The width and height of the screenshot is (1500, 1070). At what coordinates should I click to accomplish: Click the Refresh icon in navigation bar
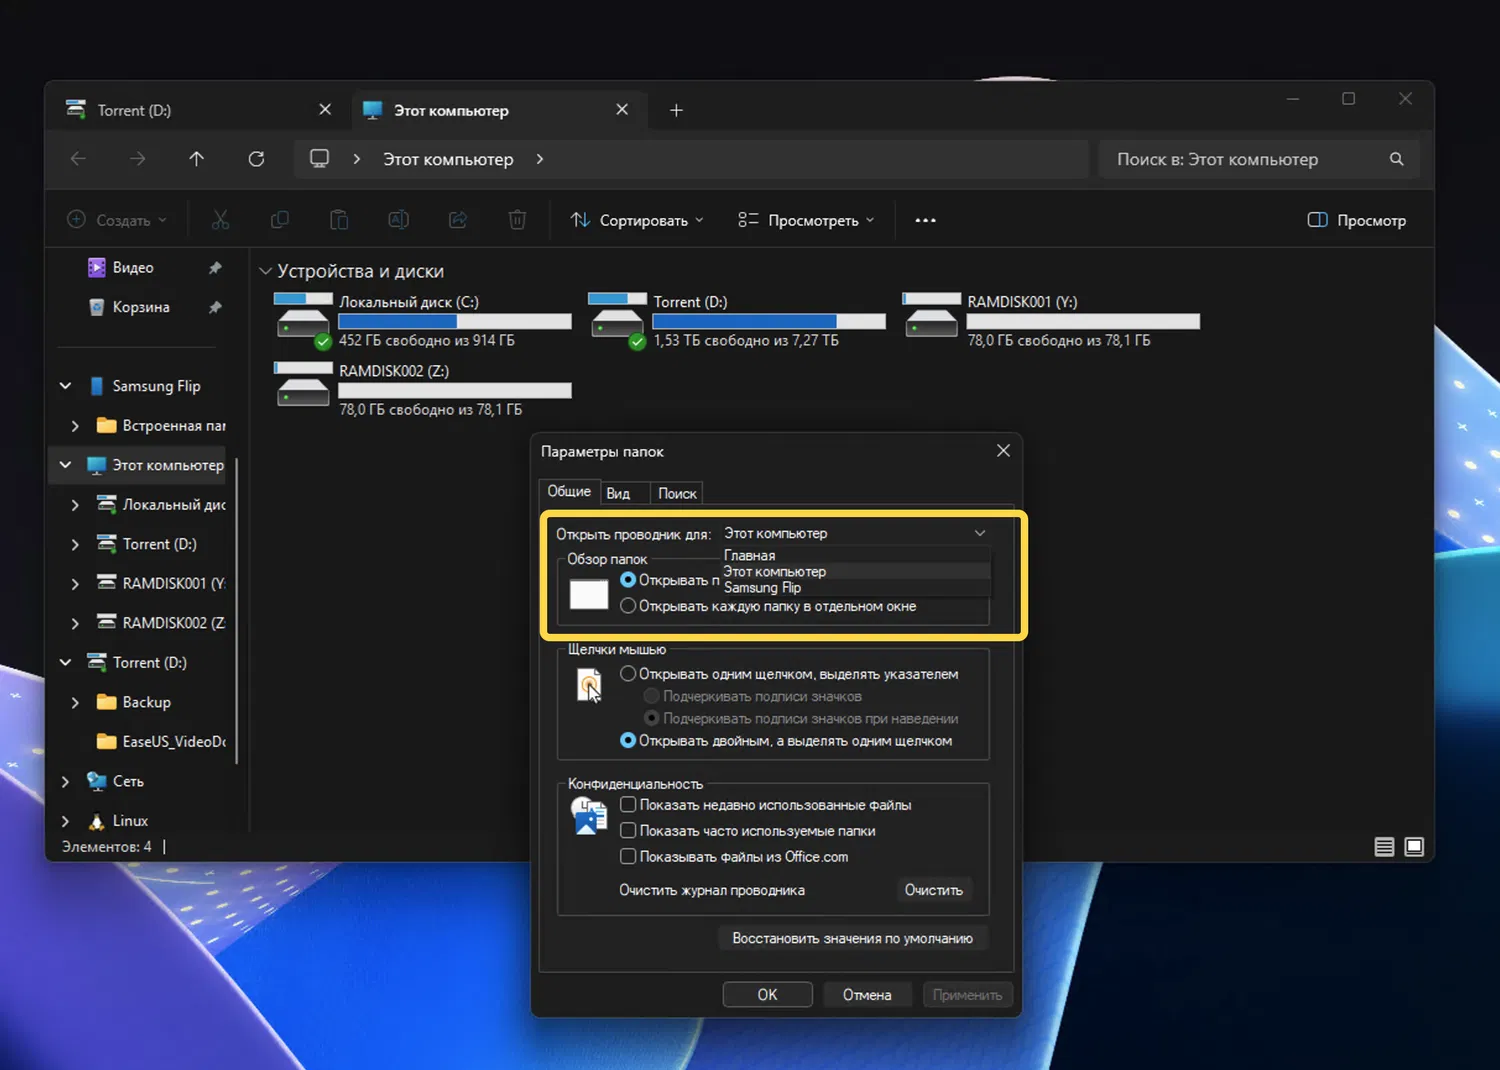coord(256,159)
